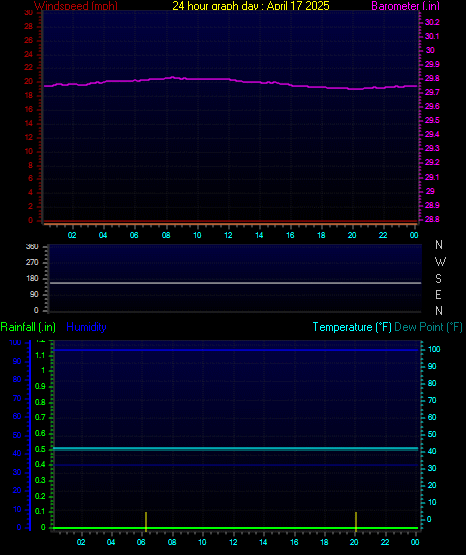This screenshot has width=466, height=555.
Task: Click the 180 degree label on direction axis
Action: pyautogui.click(x=32, y=279)
